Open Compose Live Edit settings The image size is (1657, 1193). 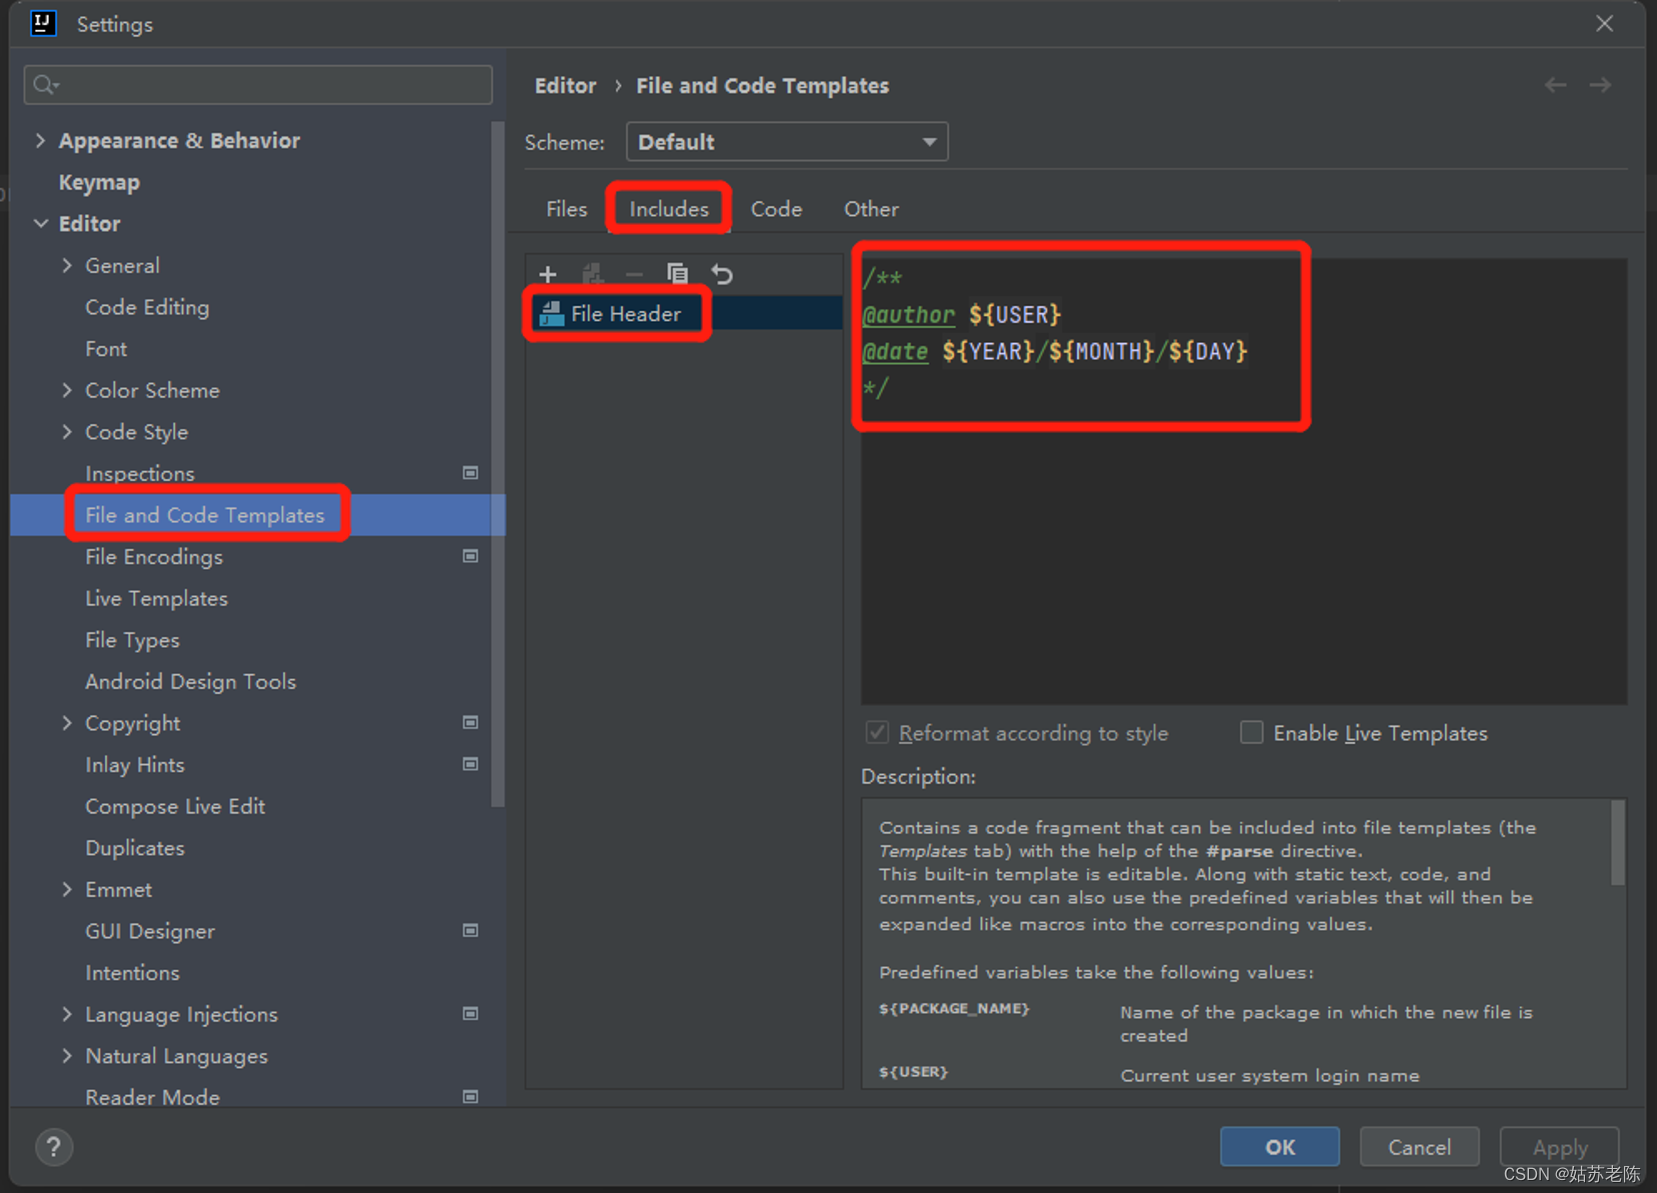[x=175, y=806]
